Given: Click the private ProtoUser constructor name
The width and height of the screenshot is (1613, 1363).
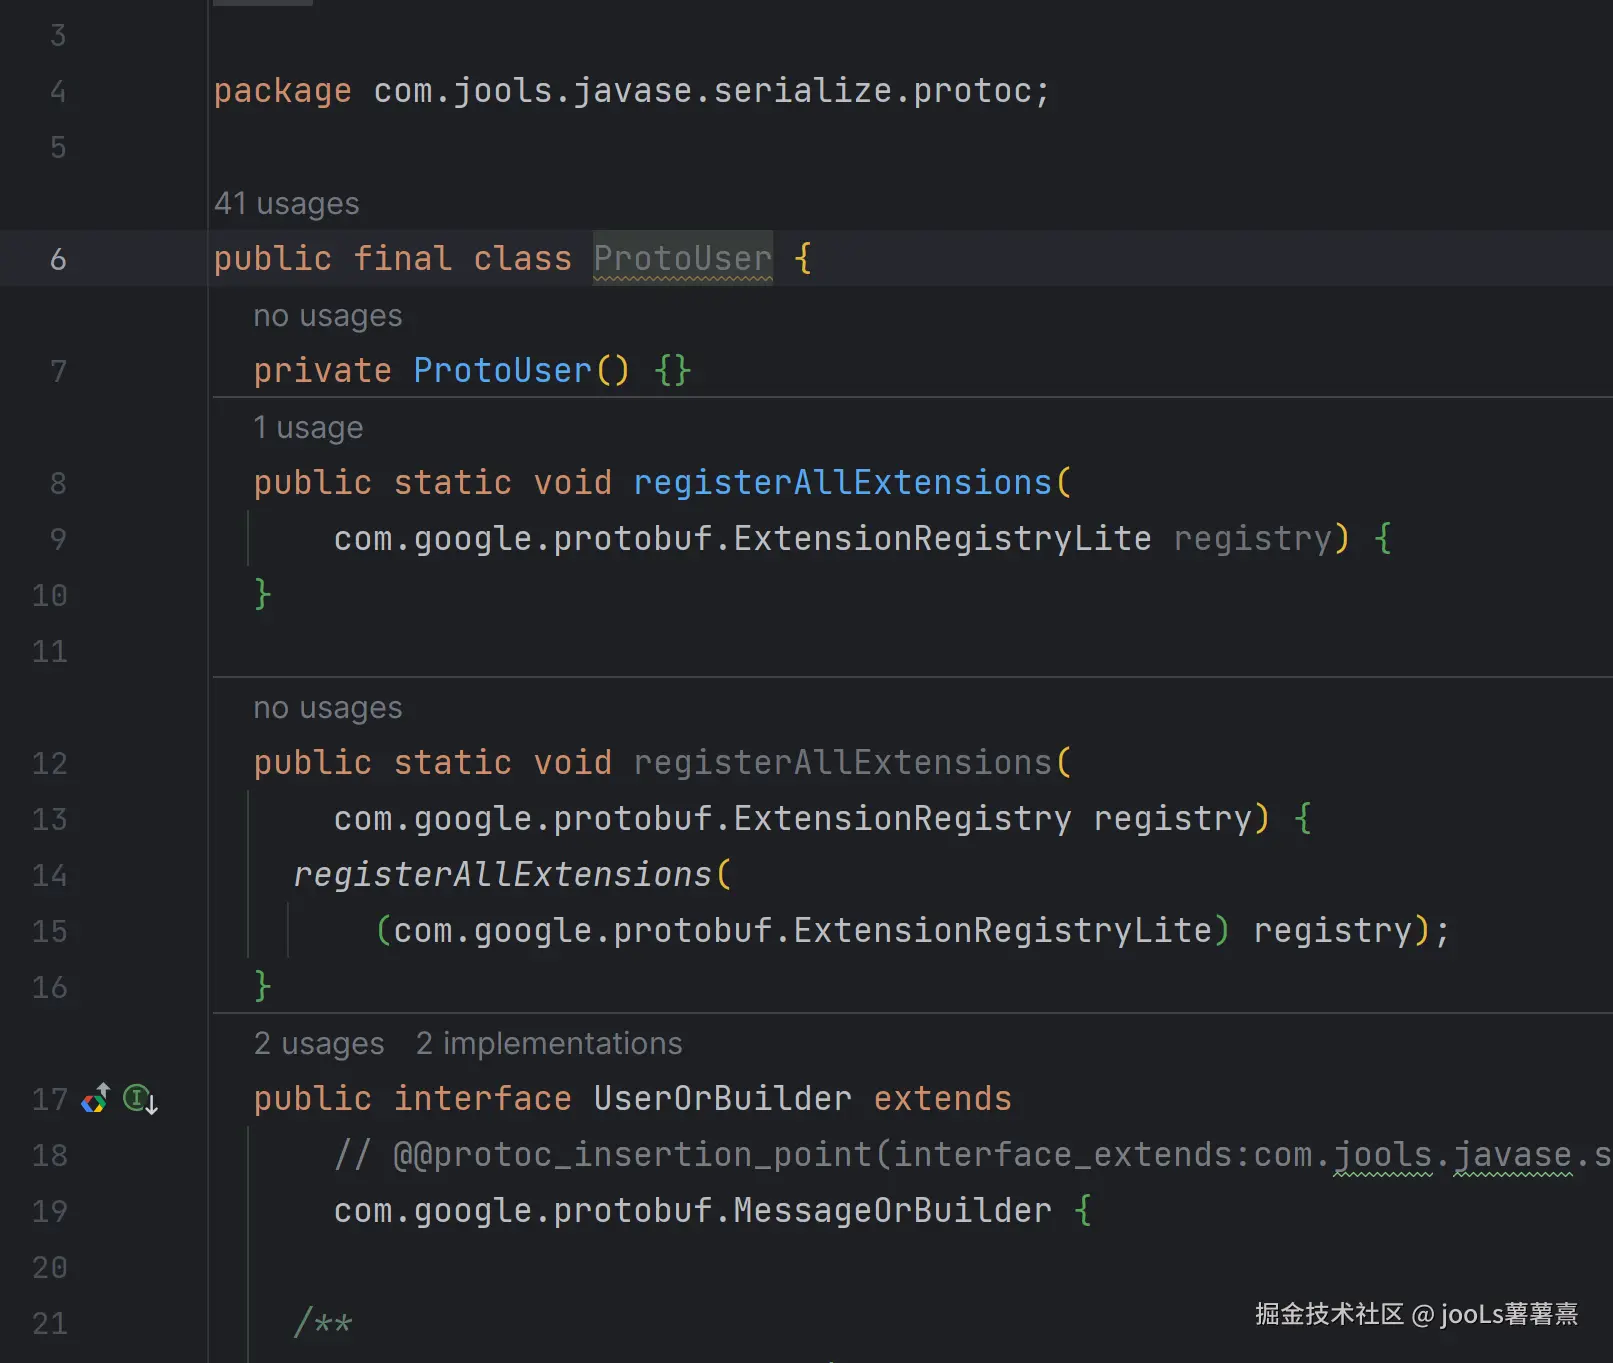Looking at the screenshot, I should [502, 371].
